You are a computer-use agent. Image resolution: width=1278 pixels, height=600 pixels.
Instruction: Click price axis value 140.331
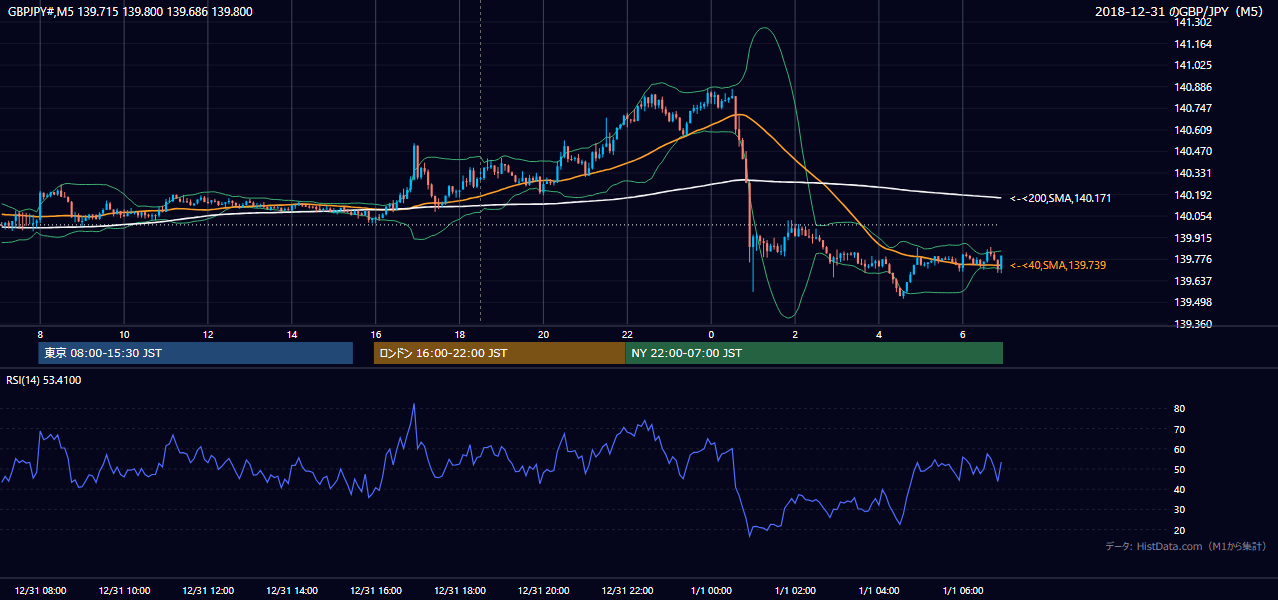coord(1193,173)
